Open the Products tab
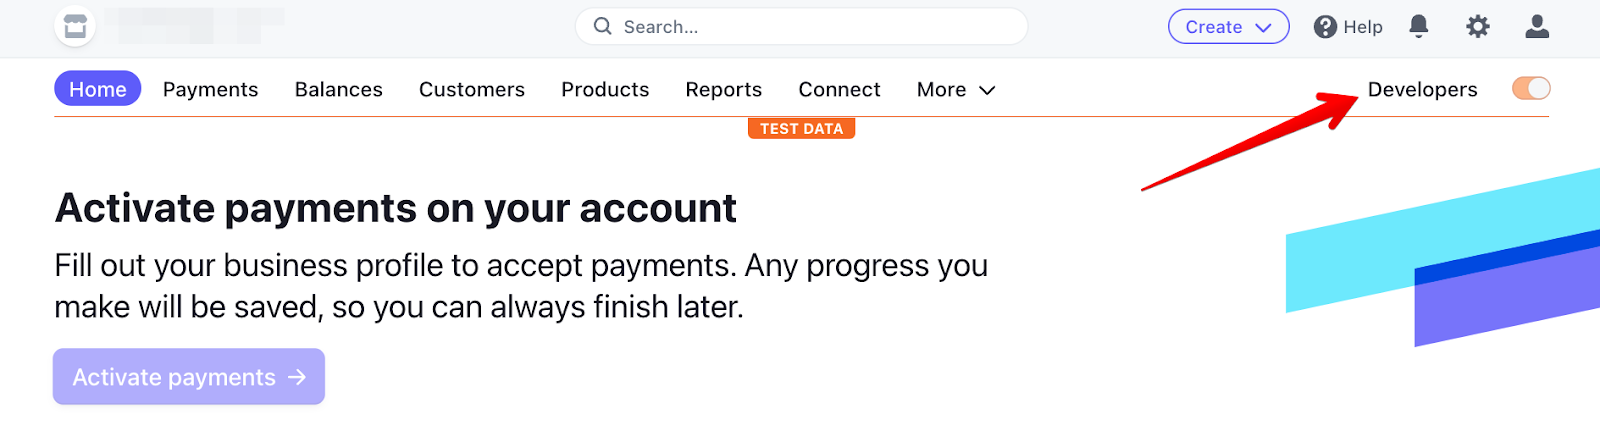 (605, 89)
